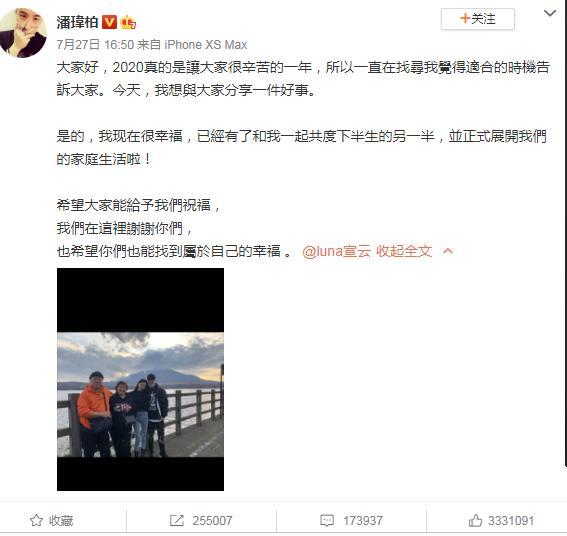Open the 潘瑋柏 username link
The width and height of the screenshot is (567, 536).
coord(77,22)
